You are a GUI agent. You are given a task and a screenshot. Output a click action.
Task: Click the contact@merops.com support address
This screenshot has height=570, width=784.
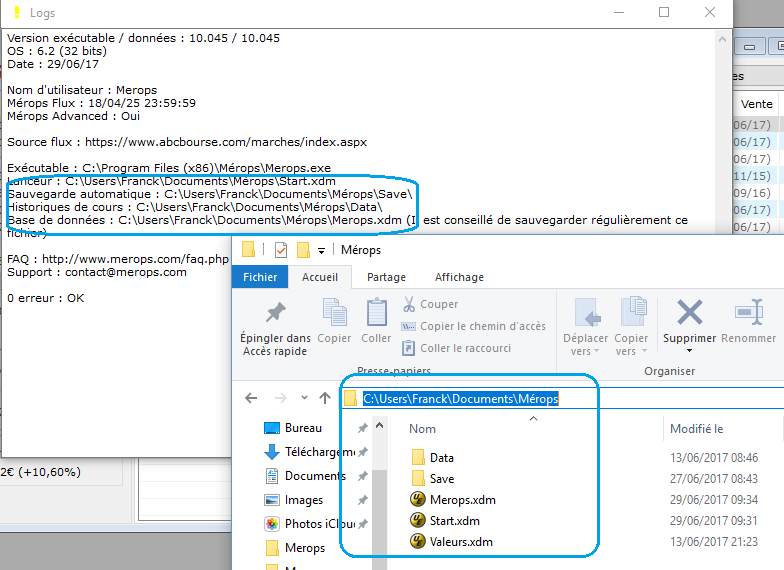[126, 272]
